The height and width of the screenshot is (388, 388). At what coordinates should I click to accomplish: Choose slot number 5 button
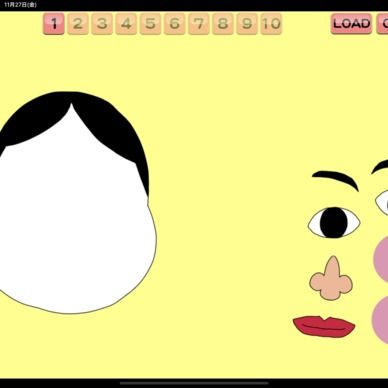[x=150, y=24]
